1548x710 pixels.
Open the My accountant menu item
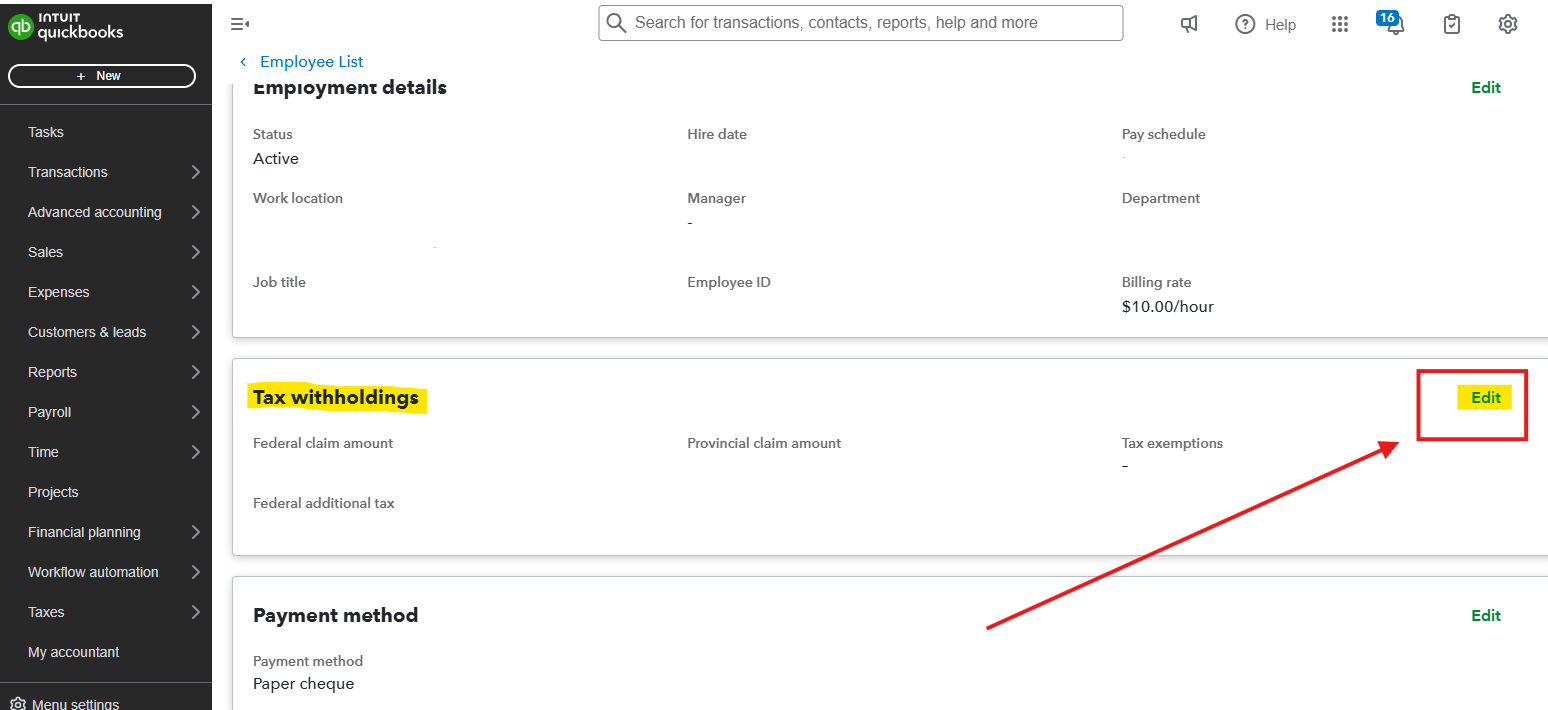(x=74, y=652)
